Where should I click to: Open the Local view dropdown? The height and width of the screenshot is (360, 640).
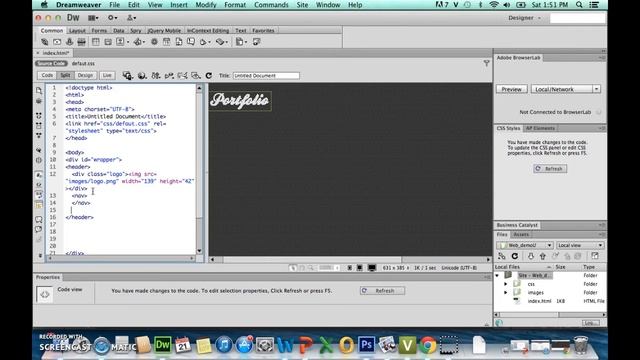(x=580, y=245)
